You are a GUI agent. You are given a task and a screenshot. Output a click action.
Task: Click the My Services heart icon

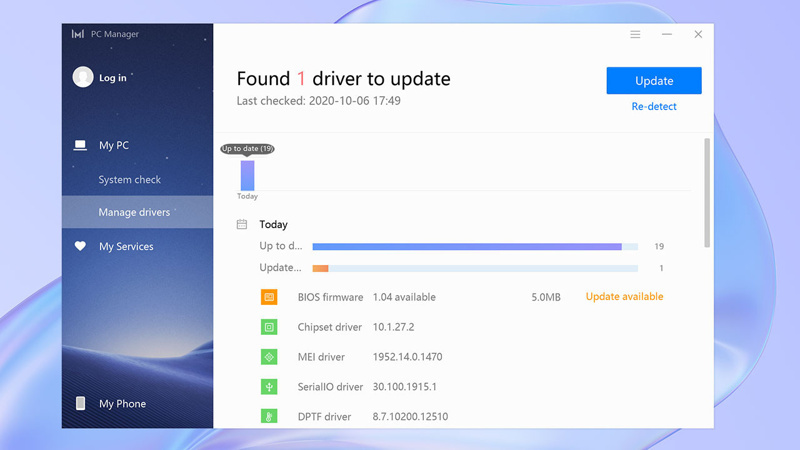[80, 246]
